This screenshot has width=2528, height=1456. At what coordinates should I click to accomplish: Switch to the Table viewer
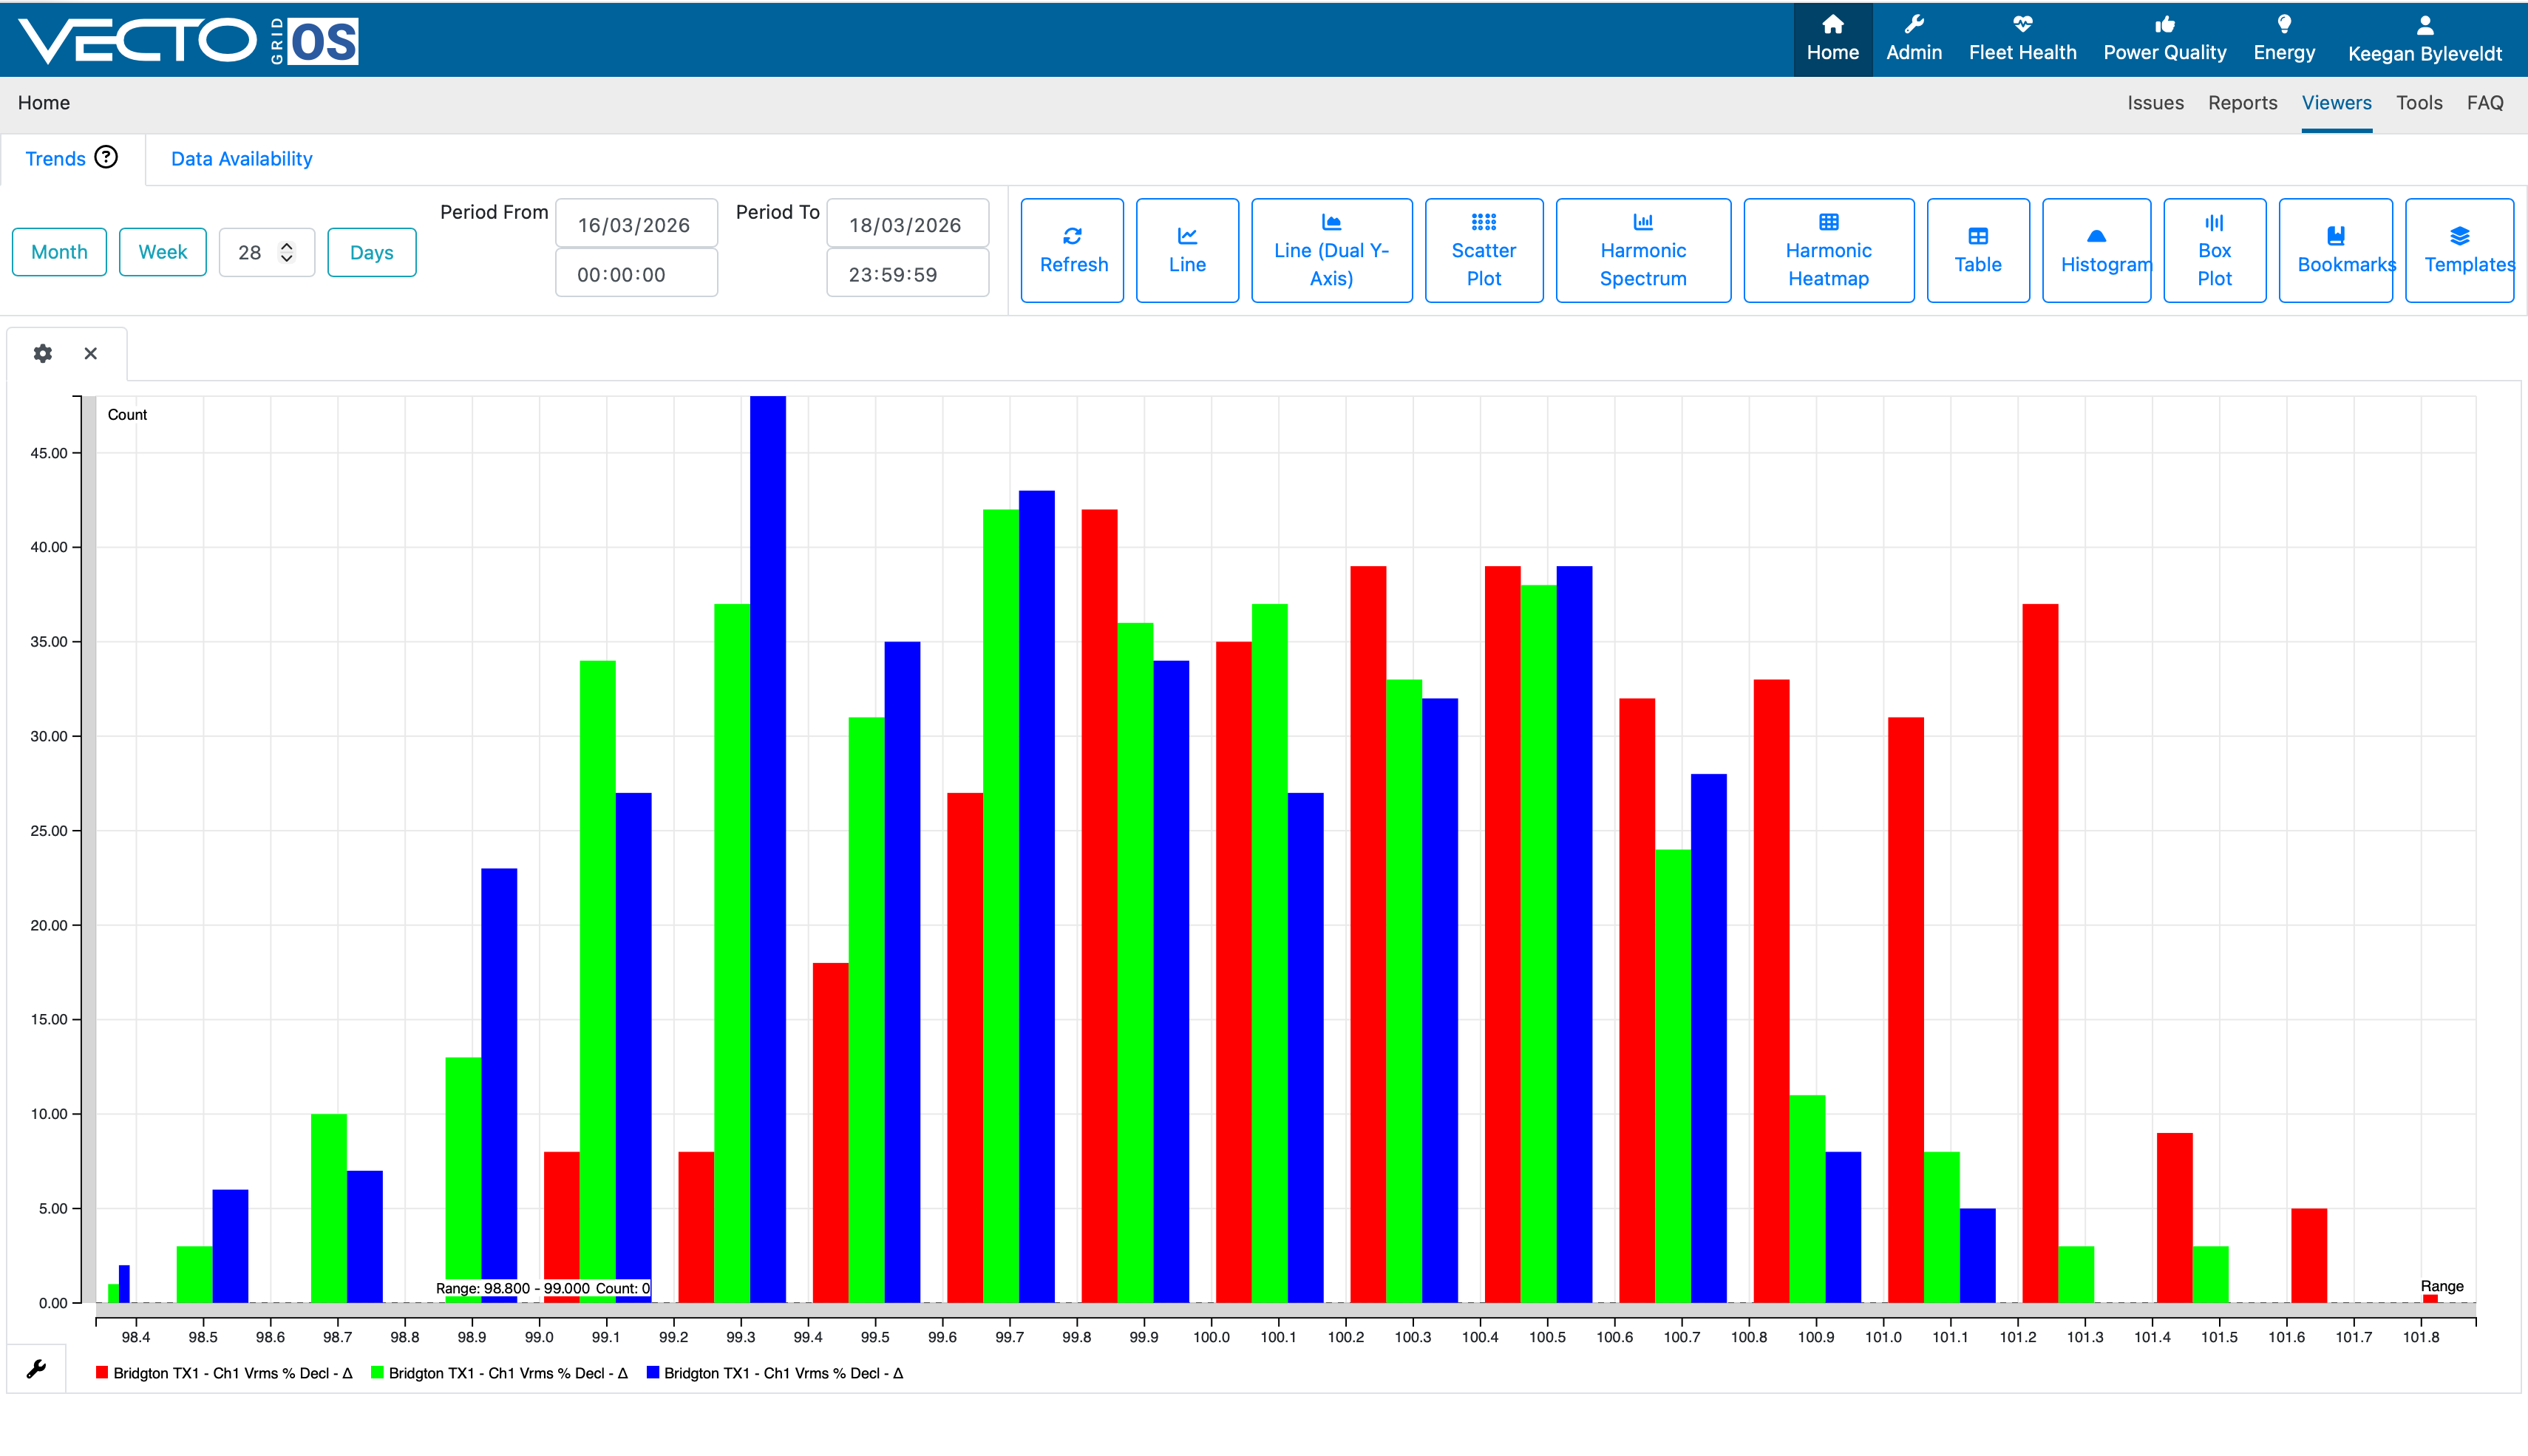[1977, 250]
